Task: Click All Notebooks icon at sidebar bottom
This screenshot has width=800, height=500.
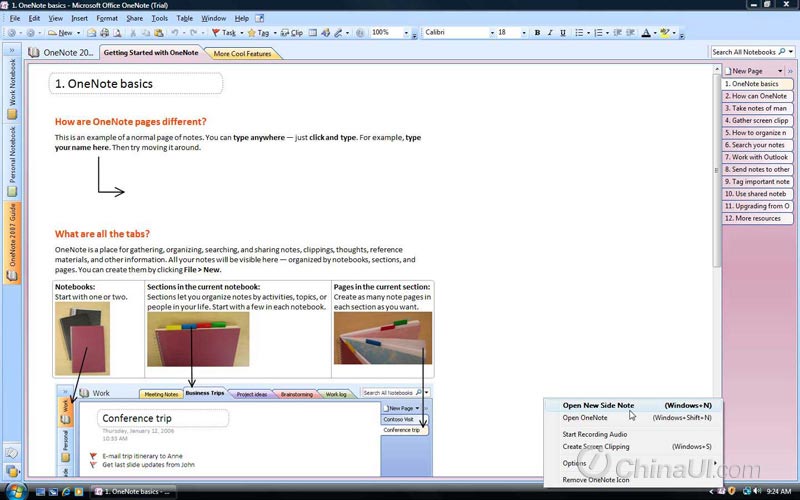Action: (x=11, y=471)
